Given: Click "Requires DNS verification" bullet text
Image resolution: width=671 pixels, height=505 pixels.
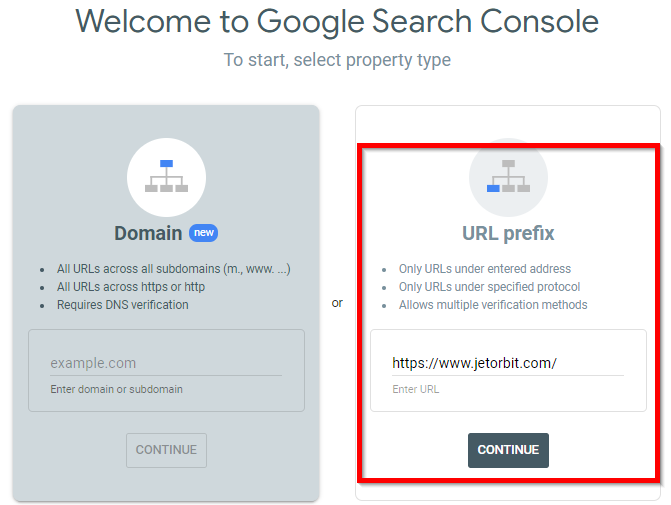Looking at the screenshot, I should (x=123, y=305).
